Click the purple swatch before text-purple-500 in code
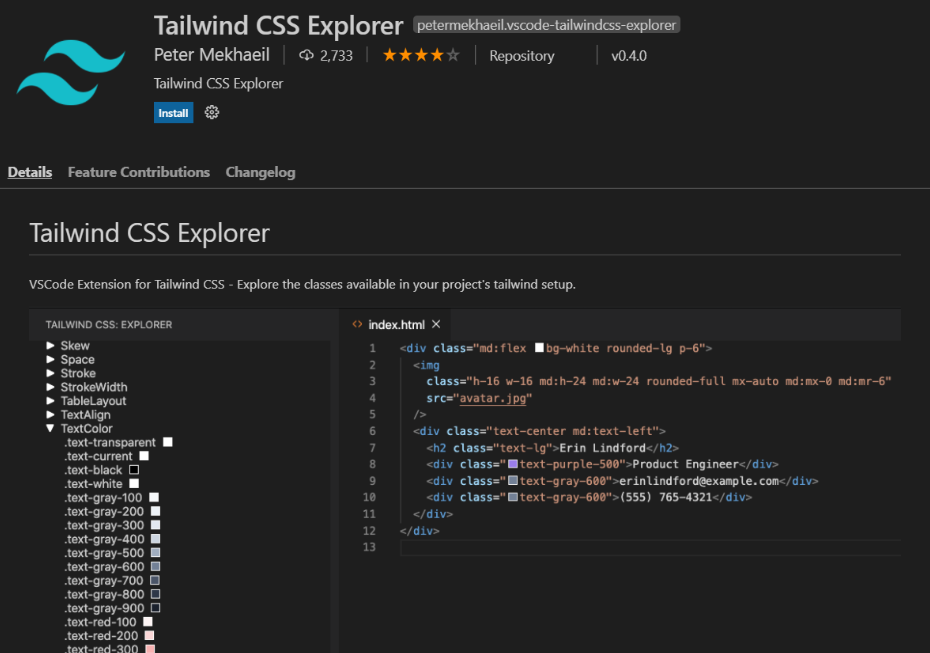 coord(513,463)
